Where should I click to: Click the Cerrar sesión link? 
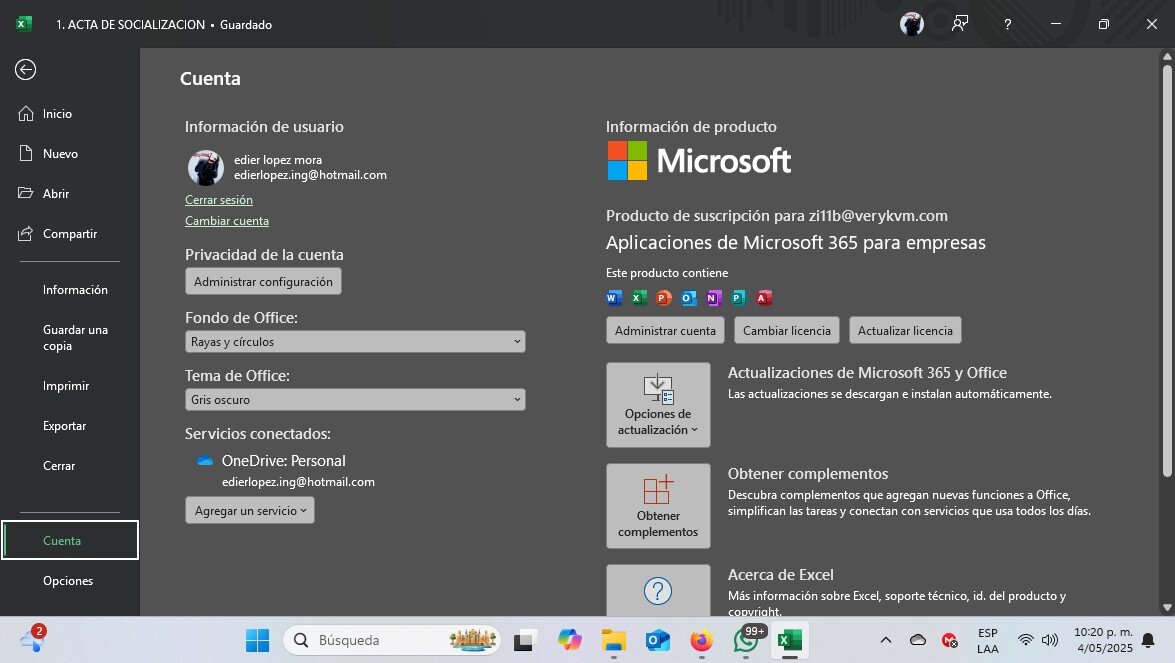pos(219,200)
